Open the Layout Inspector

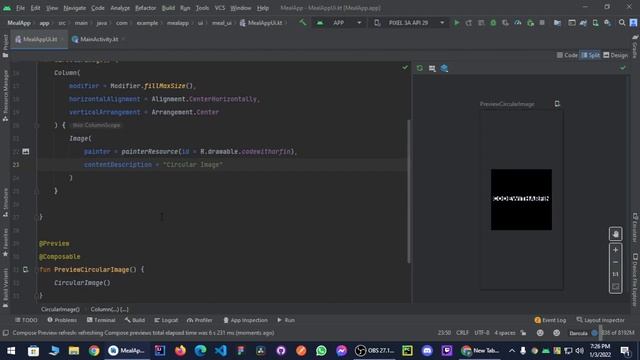click(x=600, y=320)
